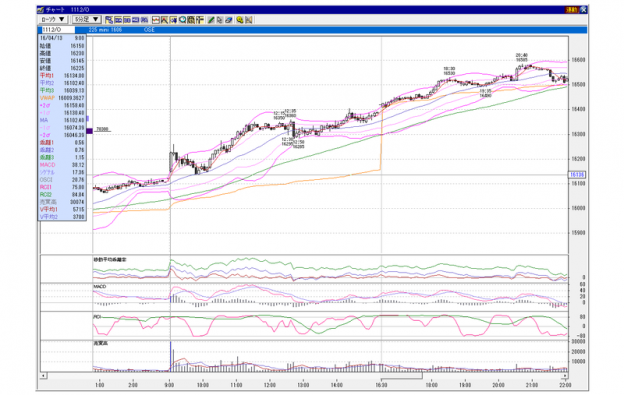This screenshot has height=395, width=624.
Task: Toggle the 連動 link button in title bar
Action: tap(572, 9)
